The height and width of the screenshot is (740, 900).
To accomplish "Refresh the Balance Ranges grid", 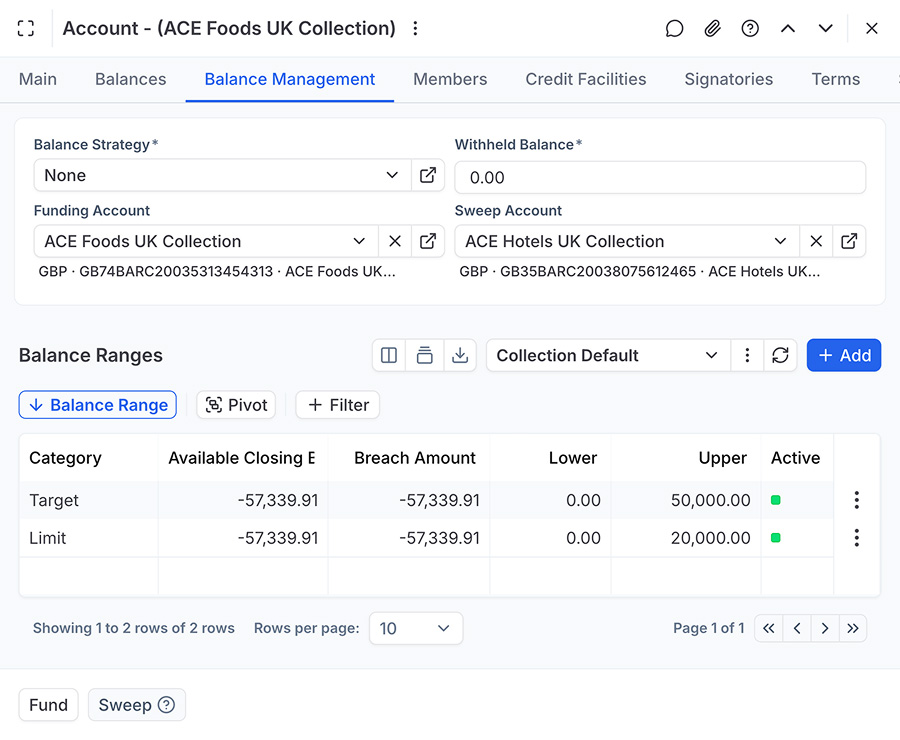I will point(781,355).
